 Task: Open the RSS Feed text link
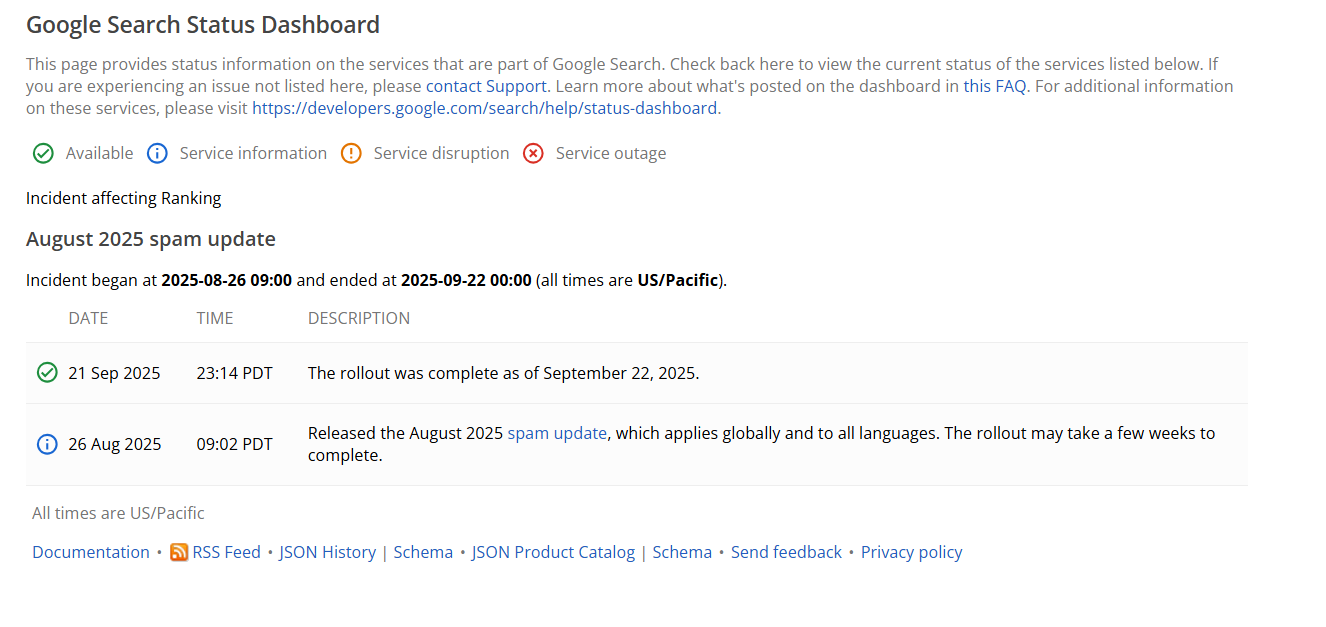click(227, 552)
